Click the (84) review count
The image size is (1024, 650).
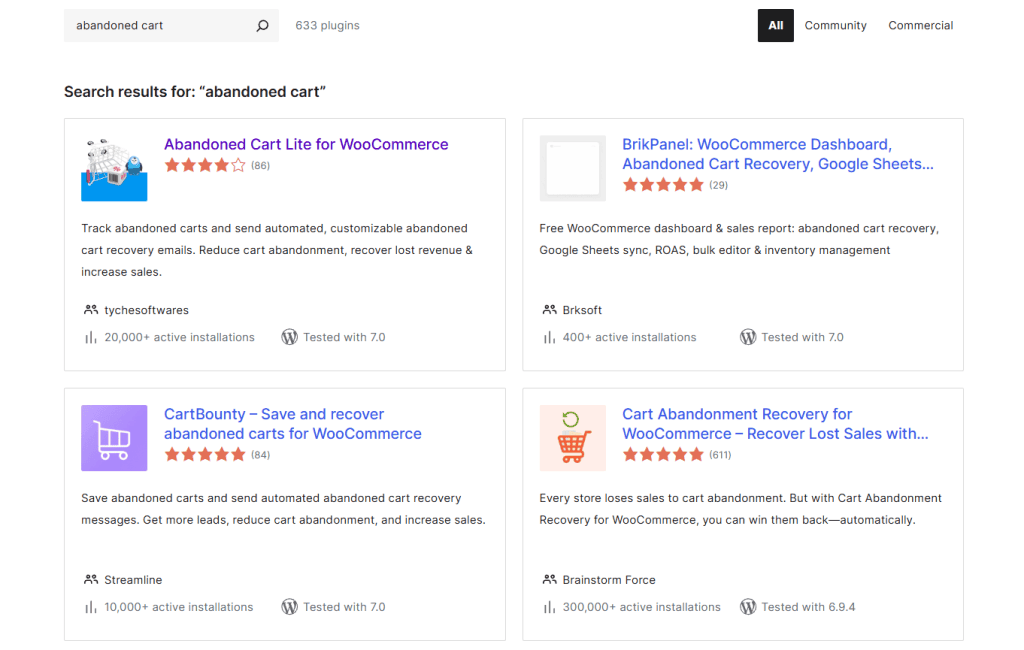[x=261, y=455]
